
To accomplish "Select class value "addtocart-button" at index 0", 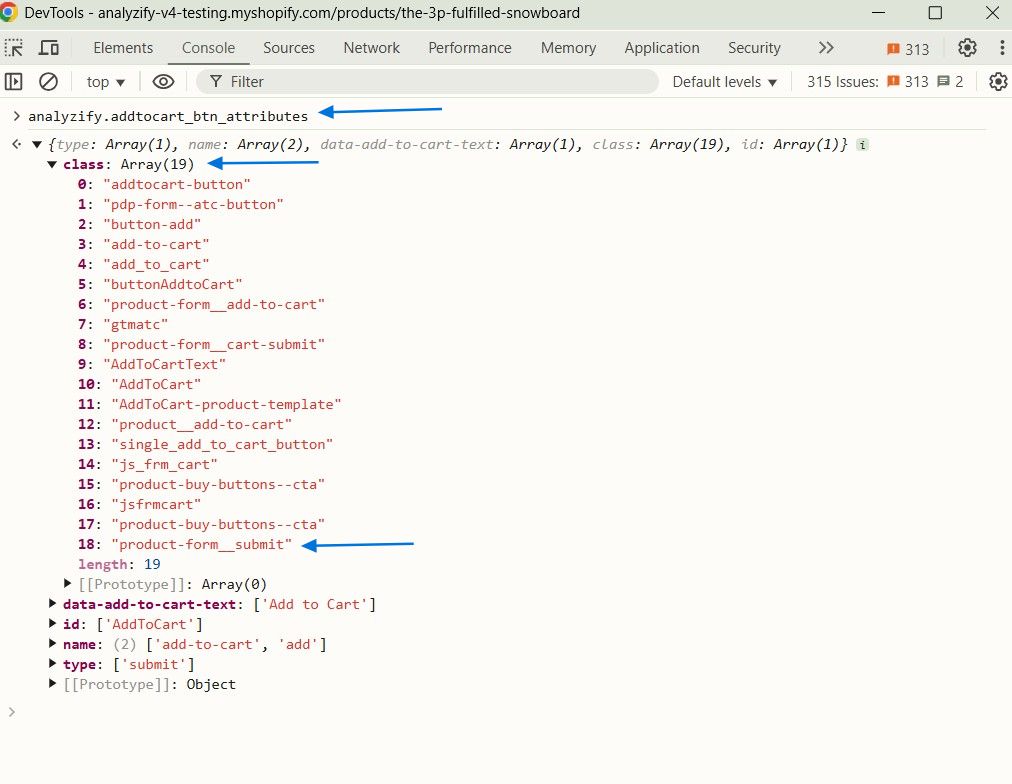I will coord(177,185).
